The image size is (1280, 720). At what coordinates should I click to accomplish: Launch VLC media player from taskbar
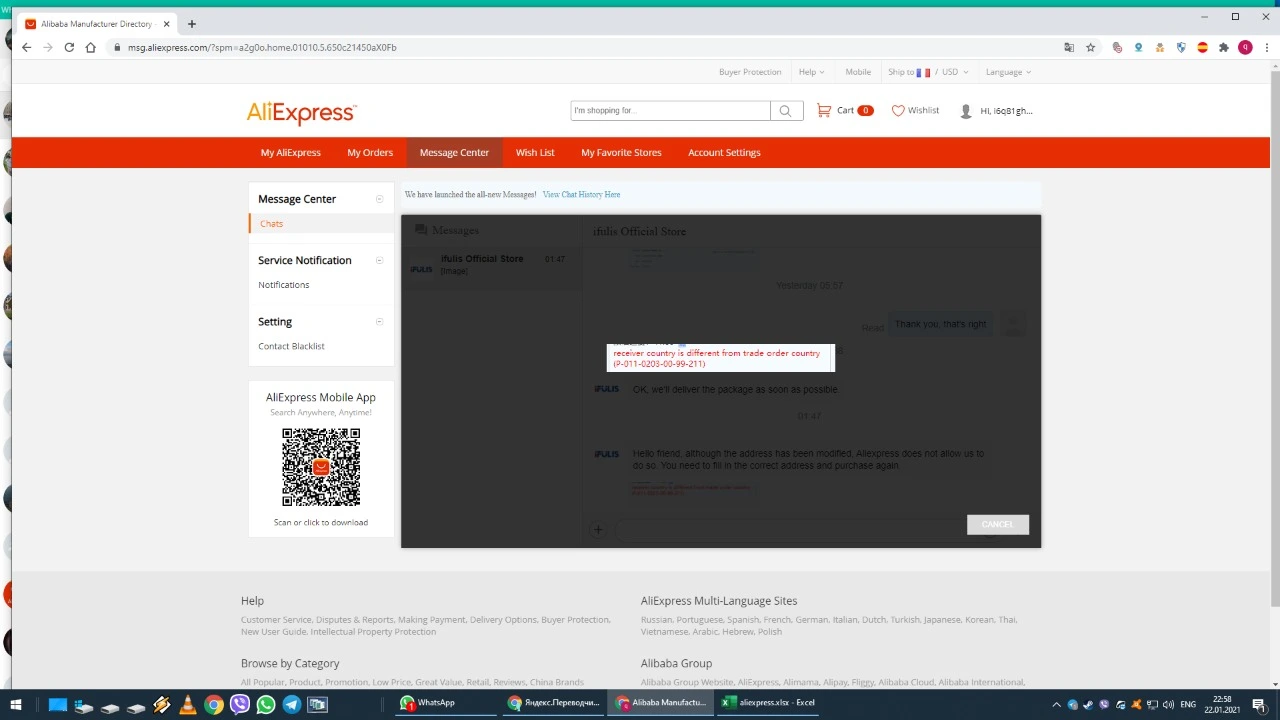188,705
